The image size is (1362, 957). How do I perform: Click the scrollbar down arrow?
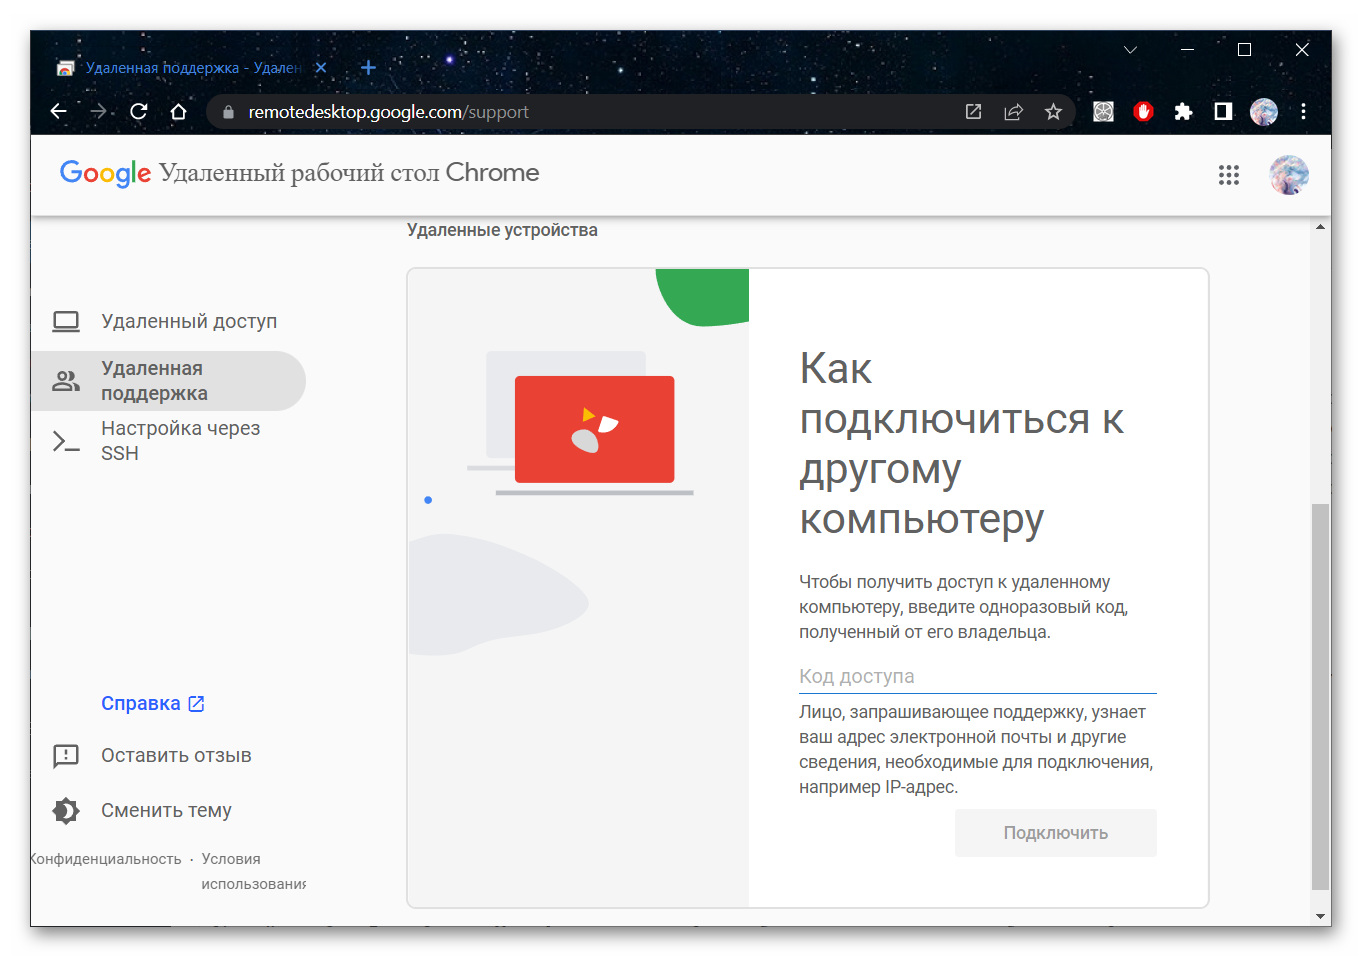pos(1321,916)
